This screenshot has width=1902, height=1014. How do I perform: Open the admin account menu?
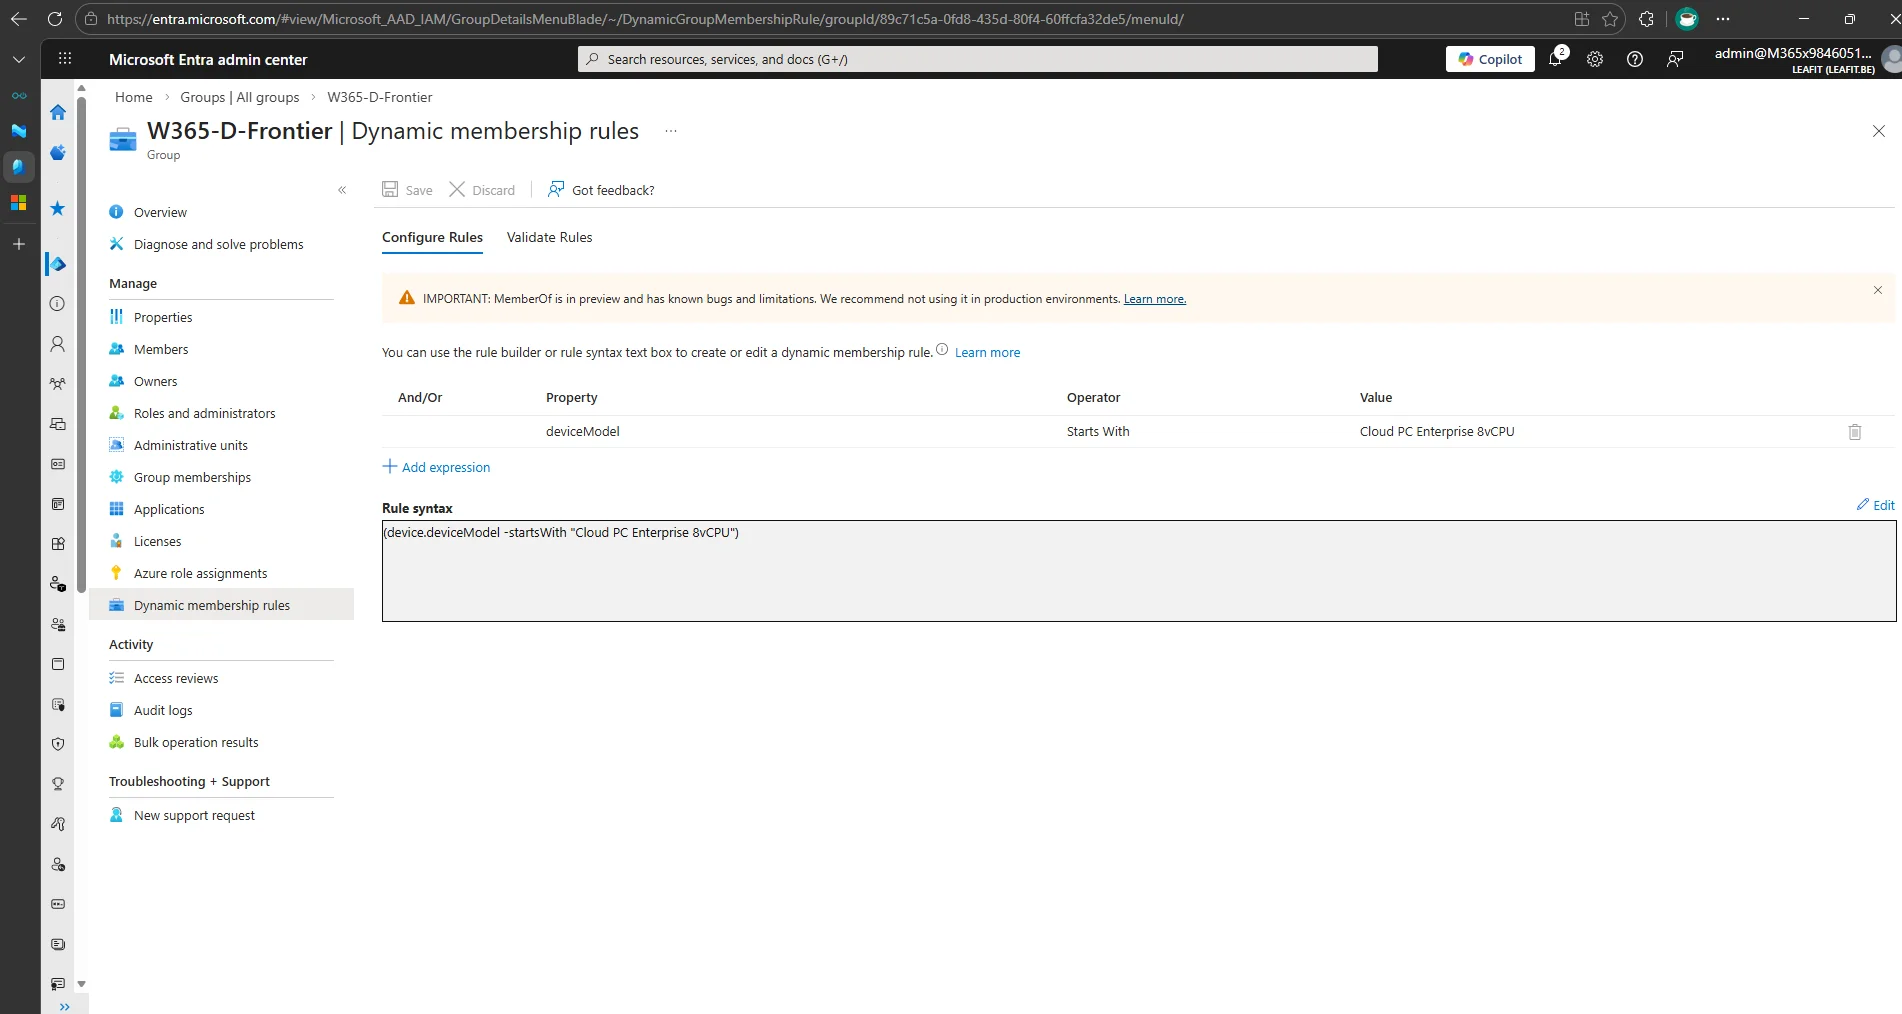click(1805, 59)
